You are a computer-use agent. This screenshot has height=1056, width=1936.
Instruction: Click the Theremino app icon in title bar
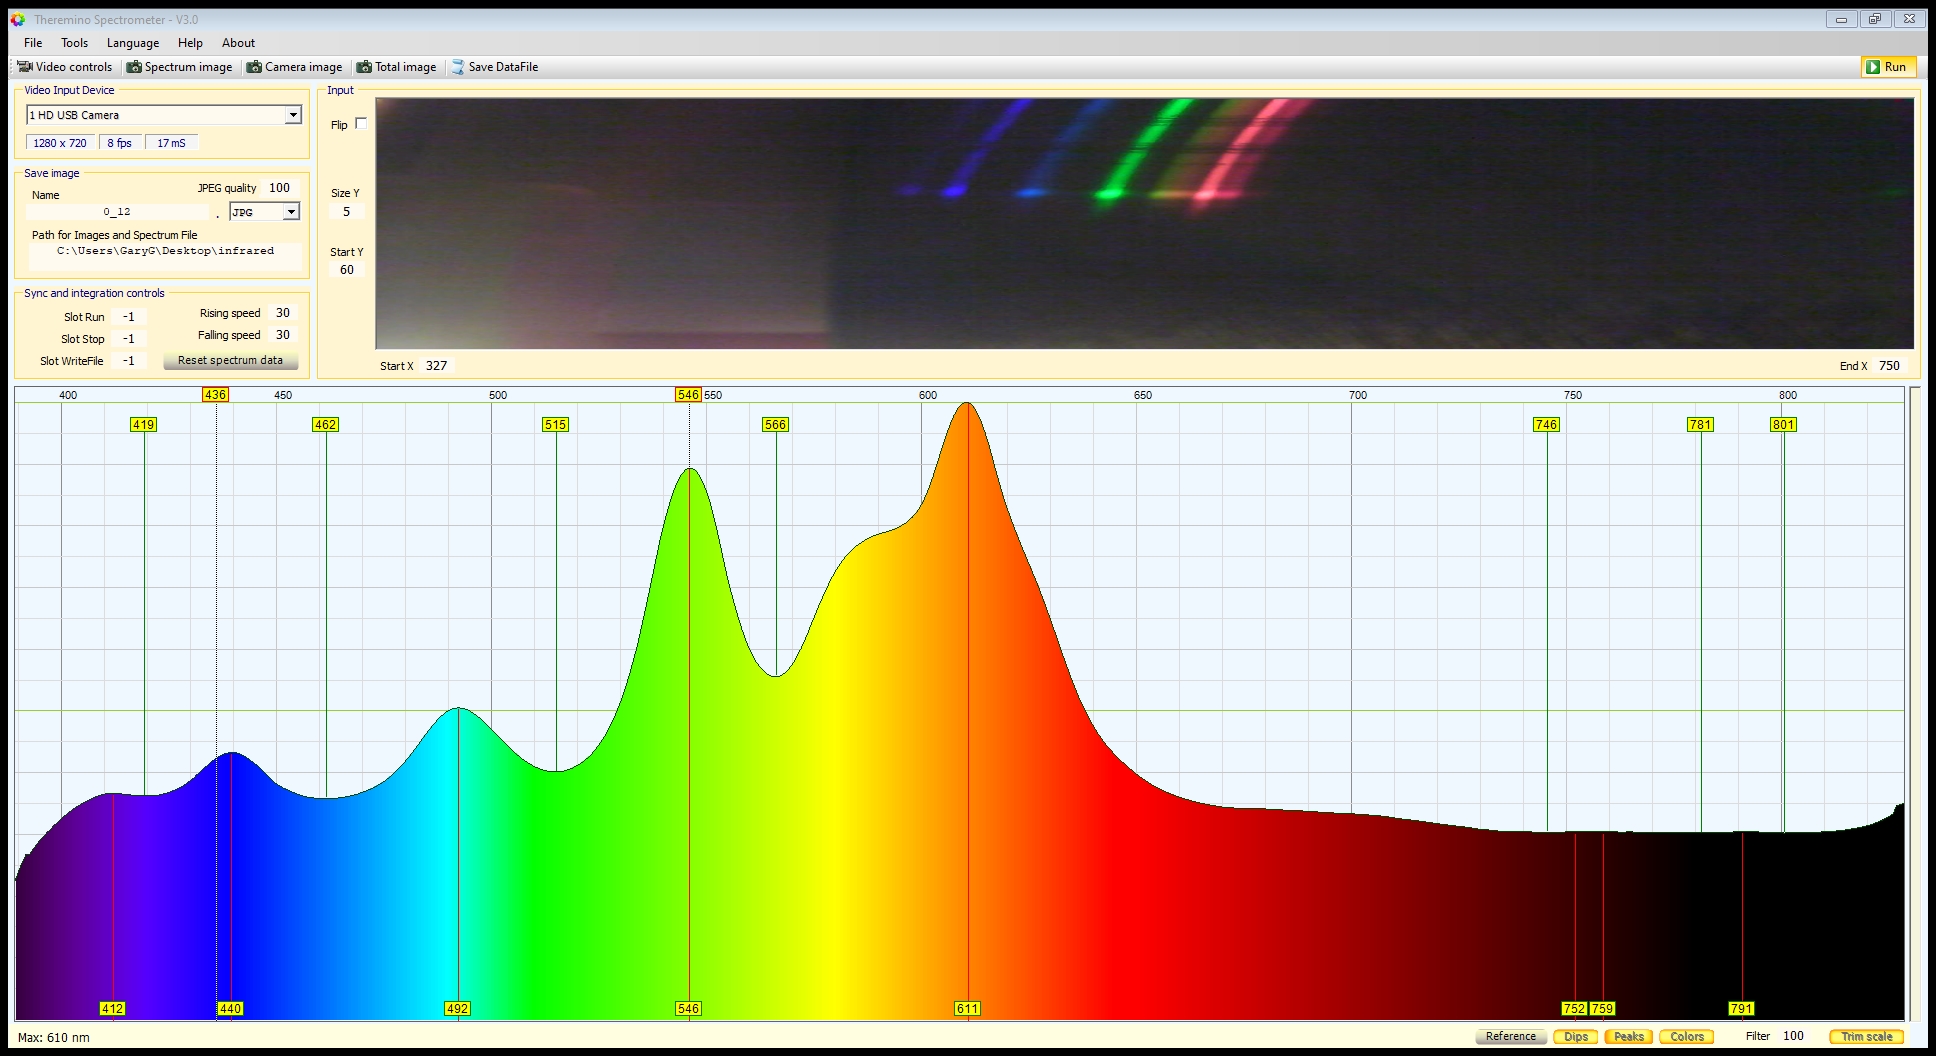(18, 19)
